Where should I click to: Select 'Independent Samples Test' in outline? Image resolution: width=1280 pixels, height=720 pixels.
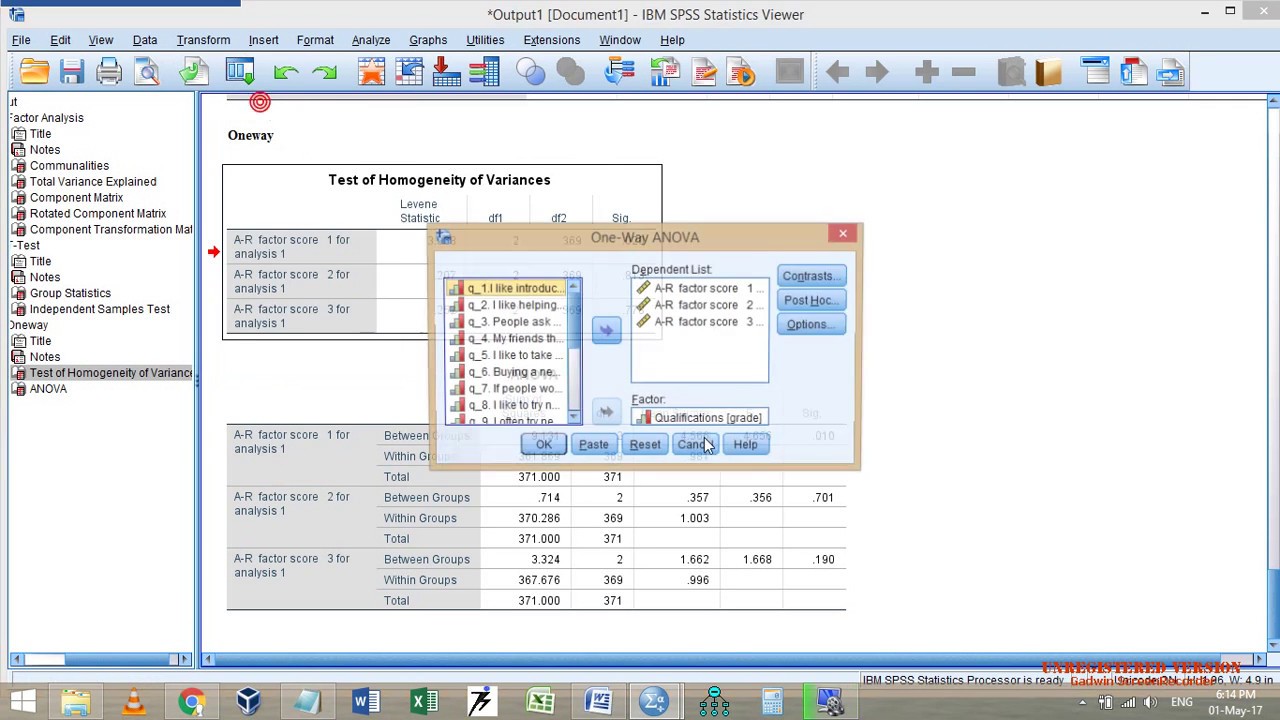pos(100,309)
